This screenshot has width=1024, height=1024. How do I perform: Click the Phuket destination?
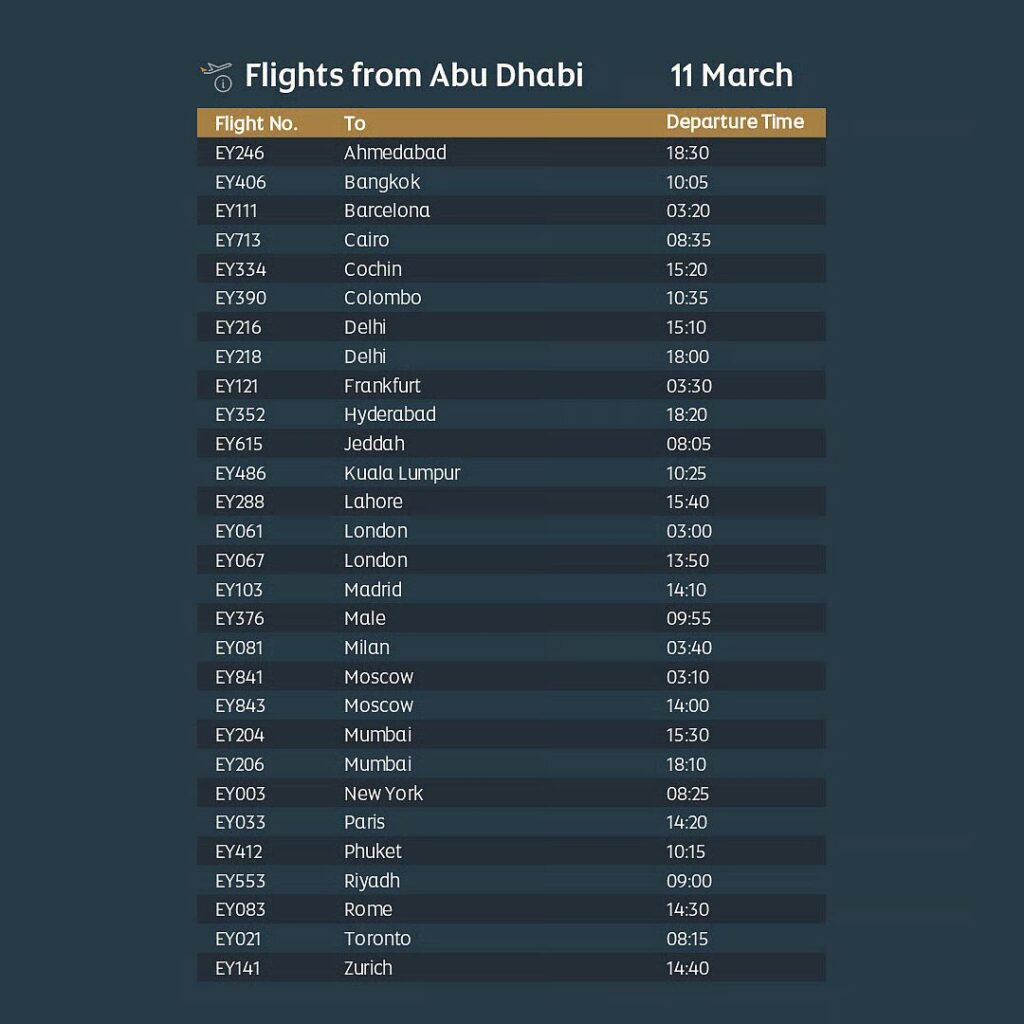373,852
